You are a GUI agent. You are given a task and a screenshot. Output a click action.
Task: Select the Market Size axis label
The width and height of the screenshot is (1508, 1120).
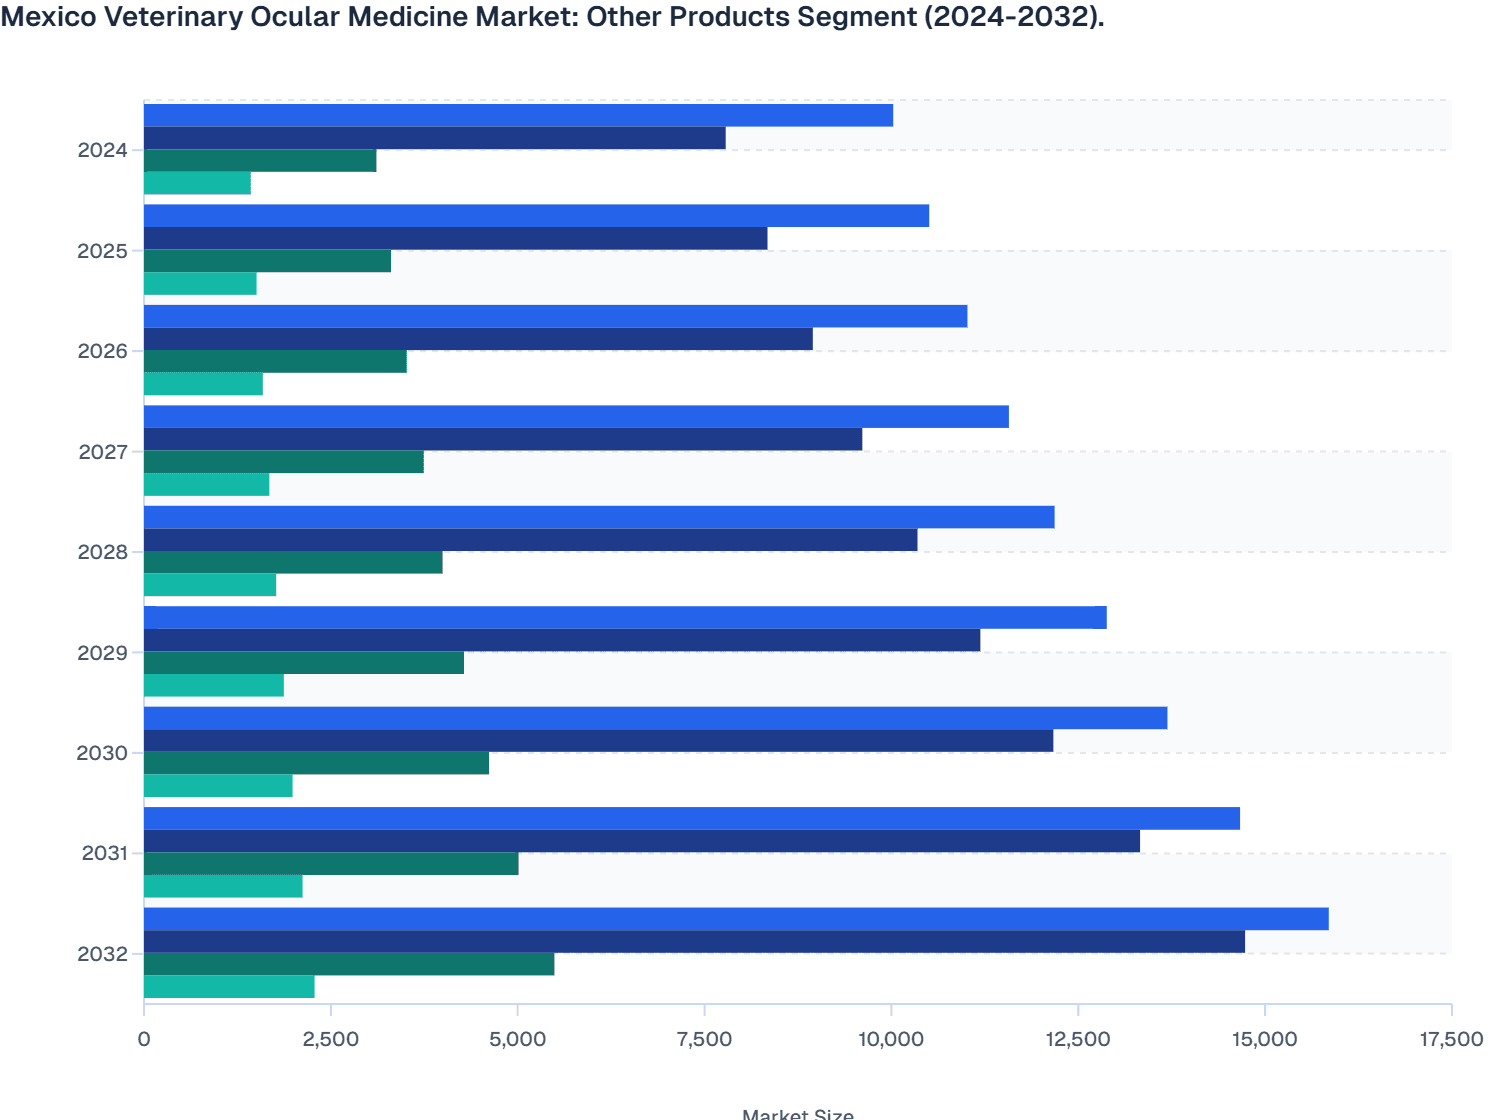(798, 1113)
